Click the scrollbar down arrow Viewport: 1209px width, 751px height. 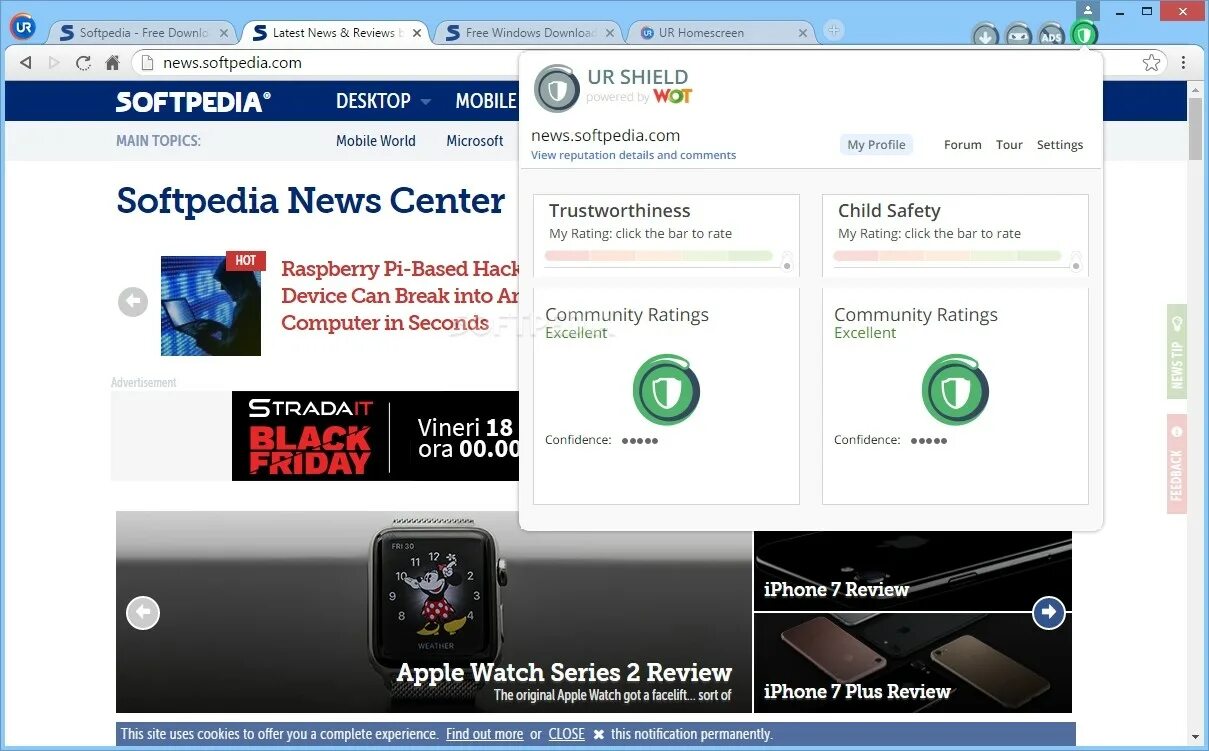coord(1195,737)
